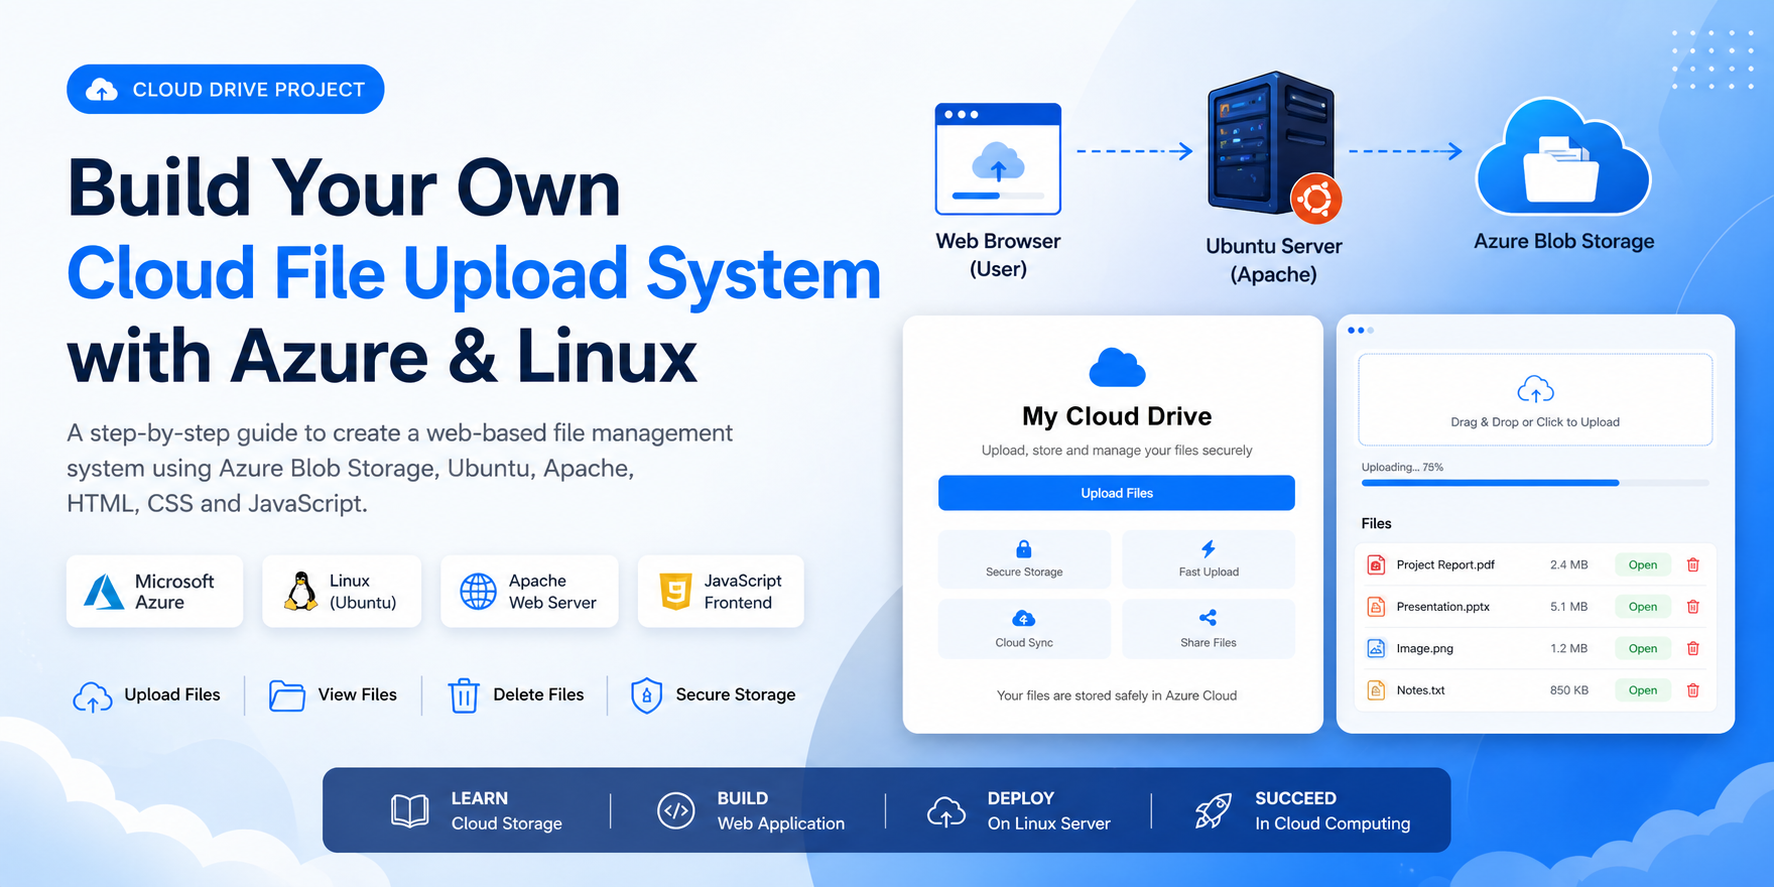
Task: Click the View Files folder icon
Action: 287,696
